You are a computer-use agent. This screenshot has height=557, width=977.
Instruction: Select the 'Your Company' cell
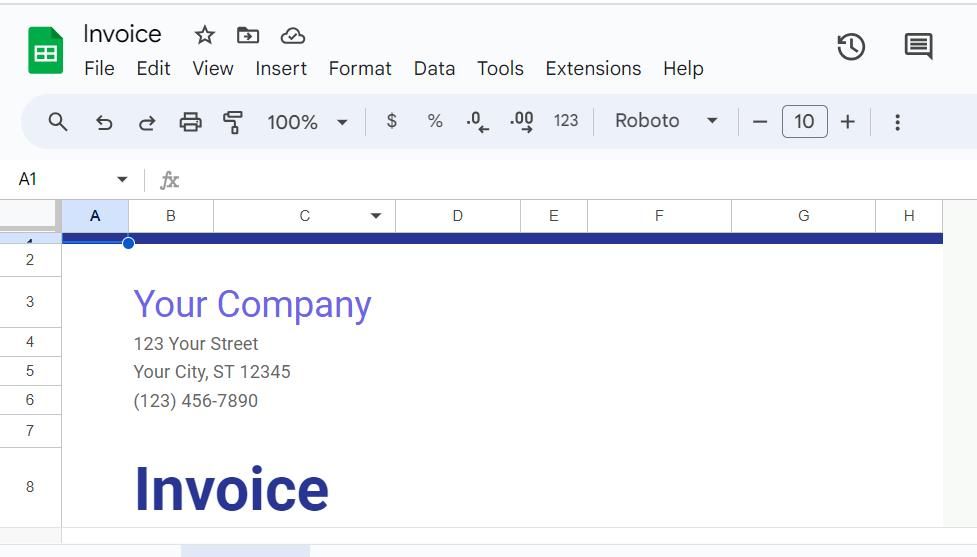(x=252, y=304)
